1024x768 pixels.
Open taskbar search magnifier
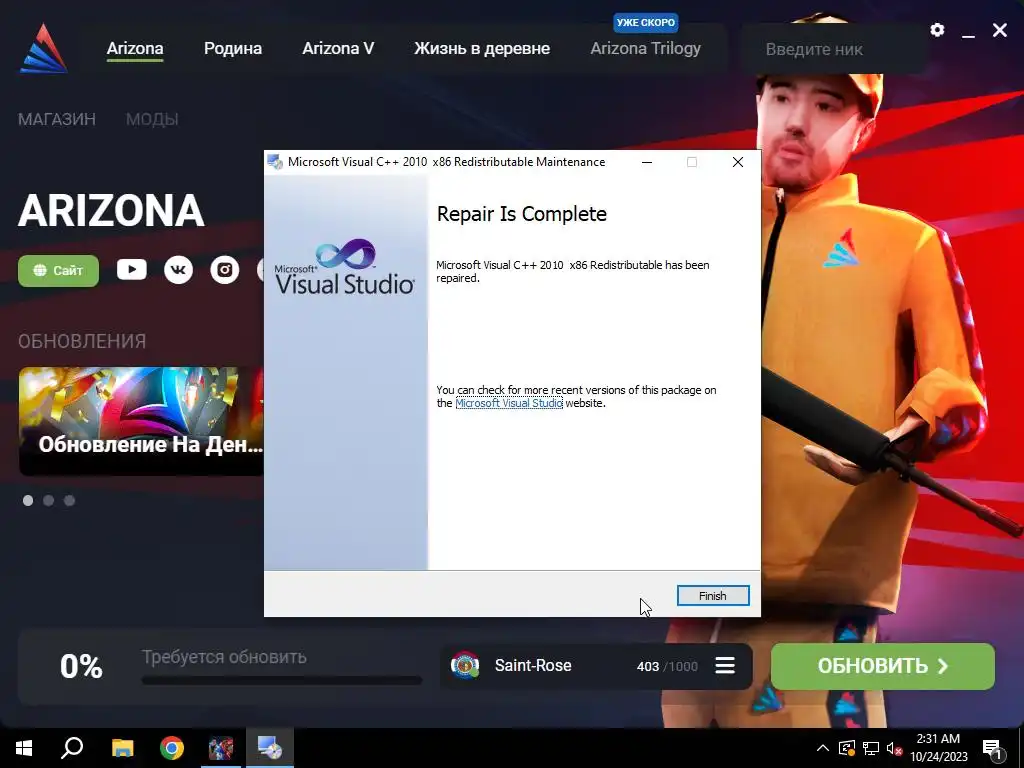(x=72, y=748)
